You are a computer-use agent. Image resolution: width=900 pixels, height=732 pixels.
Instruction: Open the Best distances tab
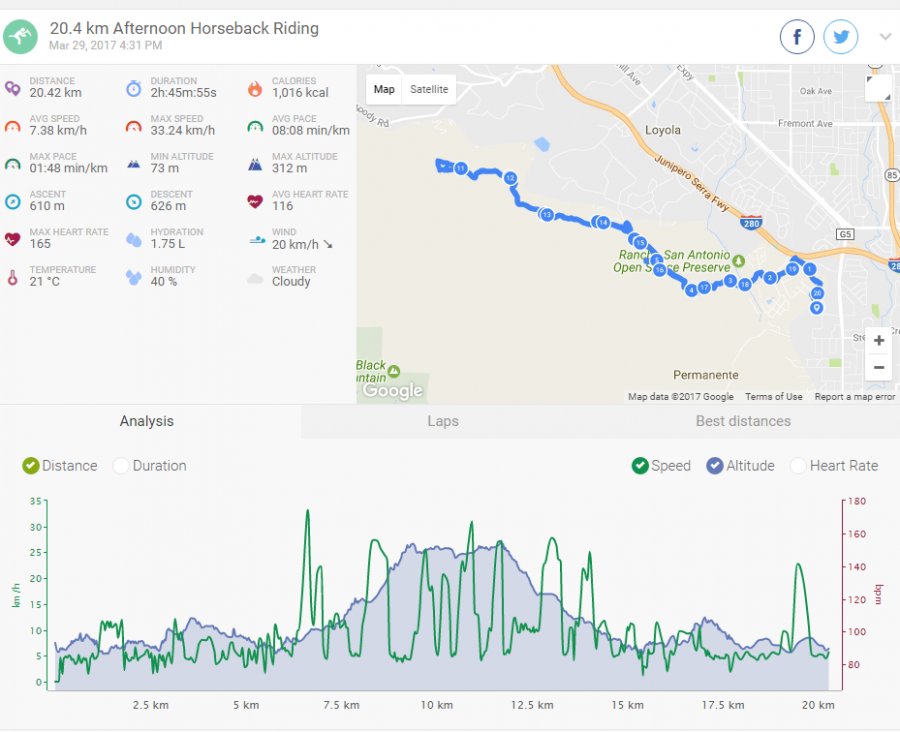click(x=743, y=421)
